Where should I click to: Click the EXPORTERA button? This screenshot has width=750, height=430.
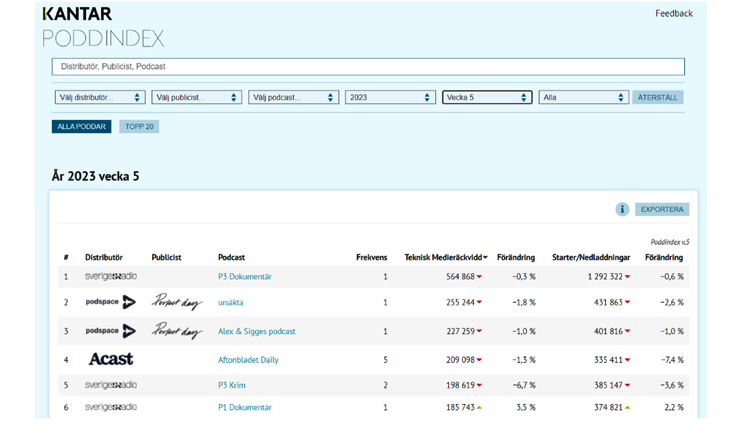(662, 209)
